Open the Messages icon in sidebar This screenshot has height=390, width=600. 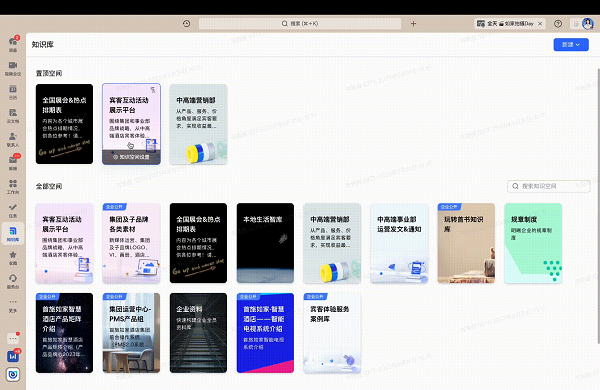pyautogui.click(x=13, y=43)
